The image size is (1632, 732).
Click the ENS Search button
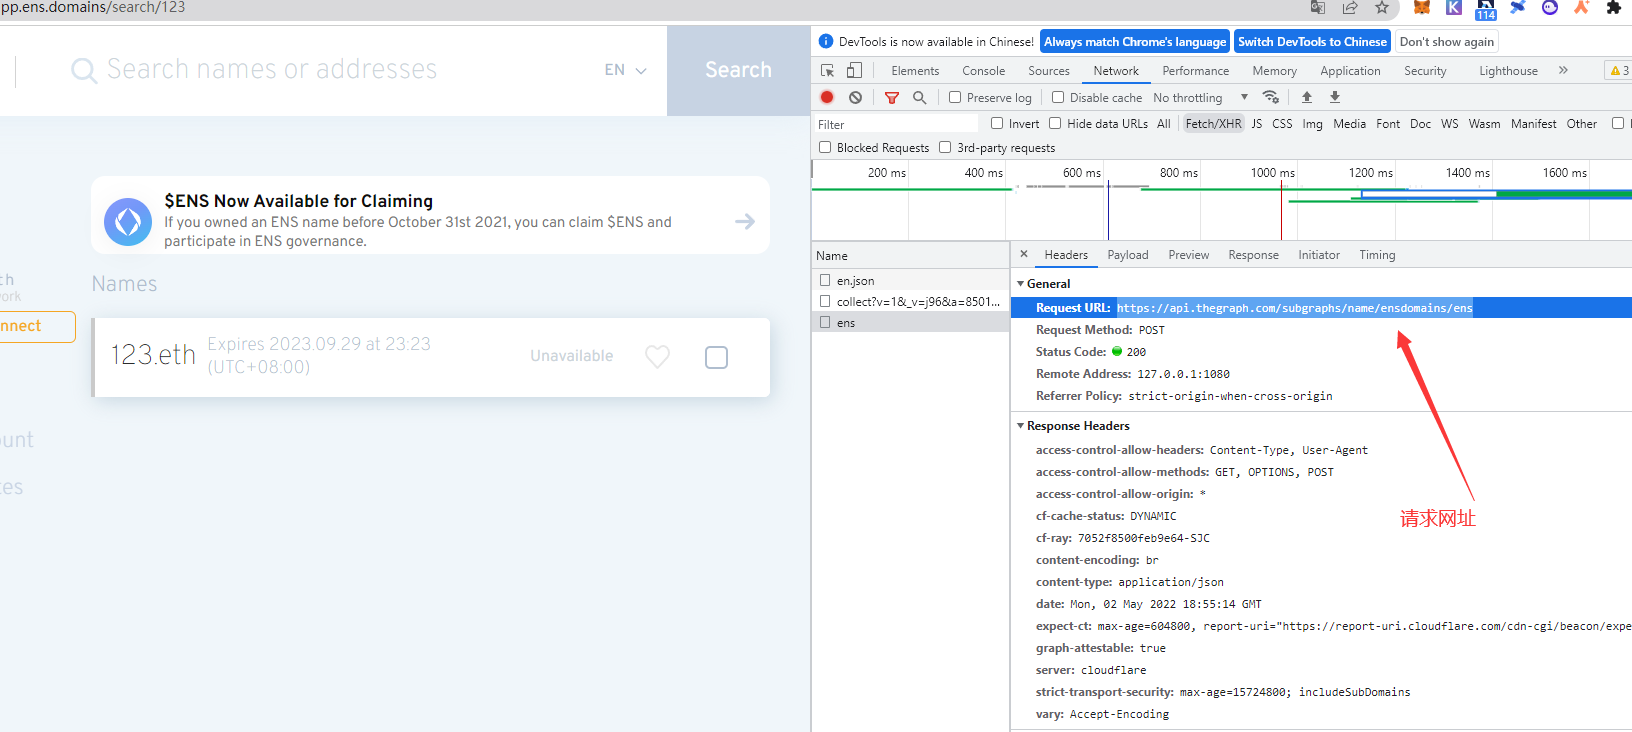738,70
